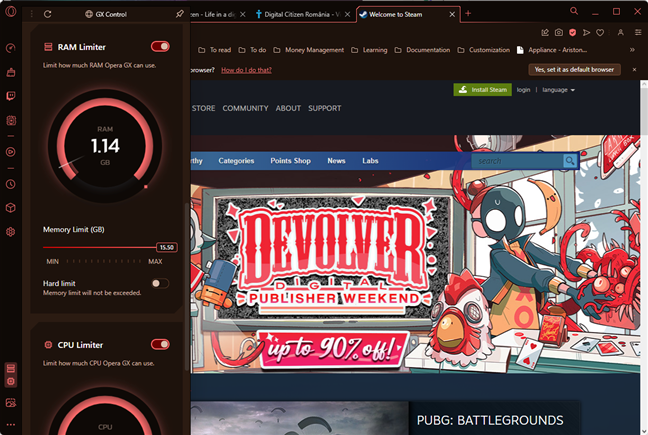Close the Welcome to Steam tab
The image size is (648, 435).
coord(452,14)
